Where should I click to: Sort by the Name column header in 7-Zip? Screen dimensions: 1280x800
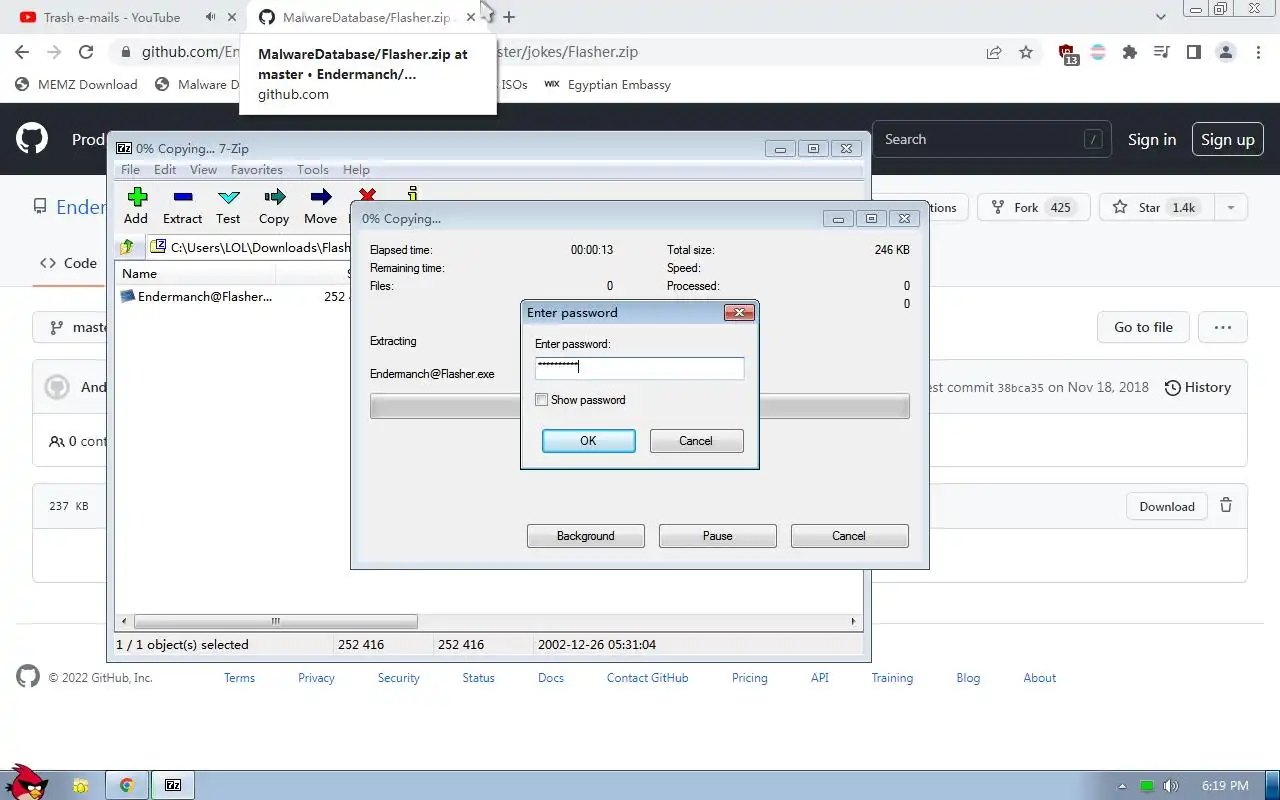[x=196, y=273]
